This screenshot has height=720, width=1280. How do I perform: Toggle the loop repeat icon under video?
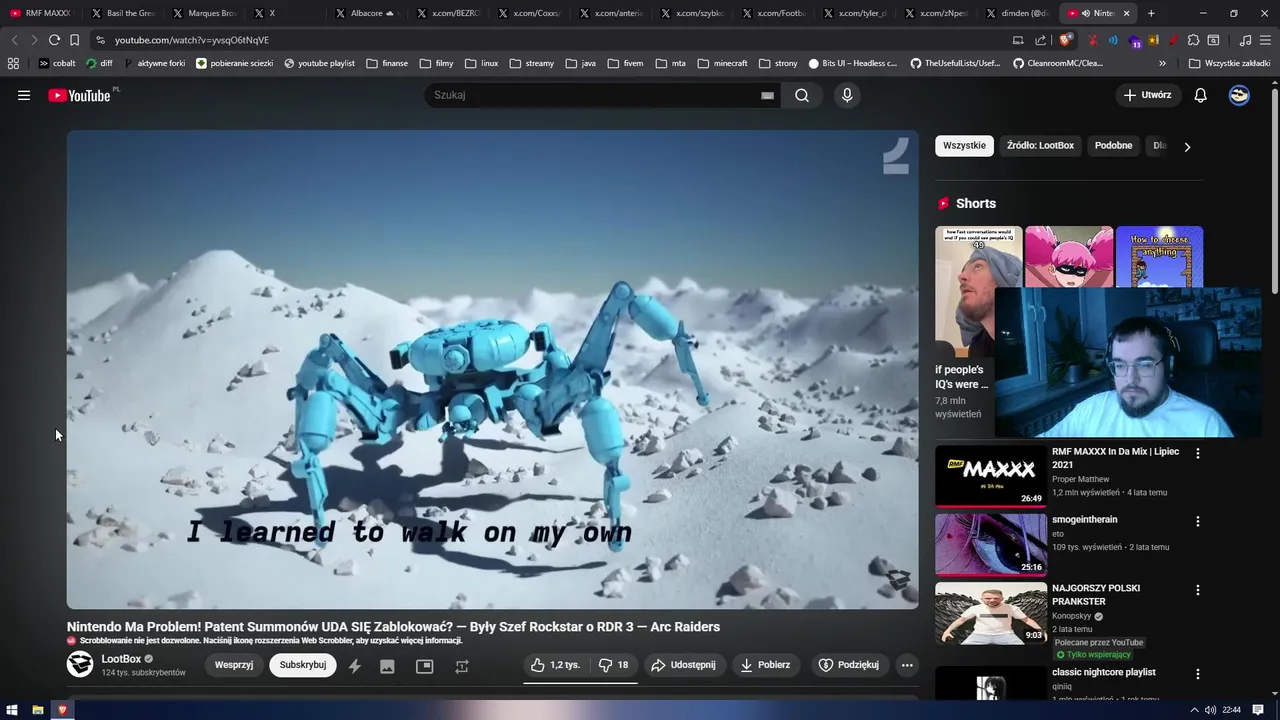[x=462, y=666]
